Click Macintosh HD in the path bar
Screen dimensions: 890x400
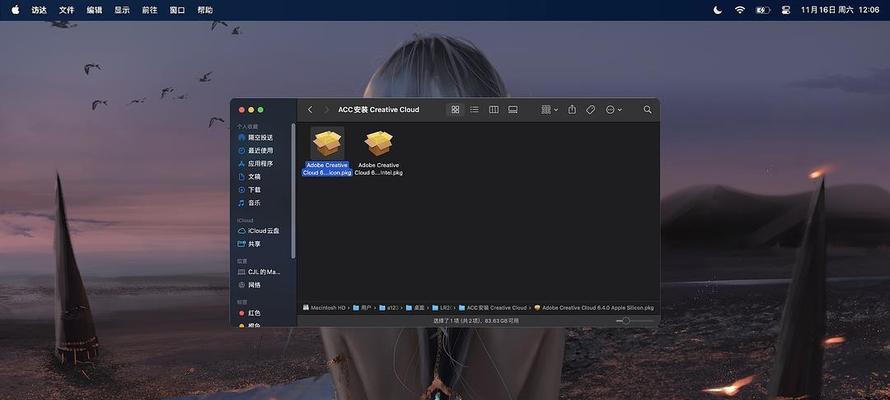coord(324,308)
